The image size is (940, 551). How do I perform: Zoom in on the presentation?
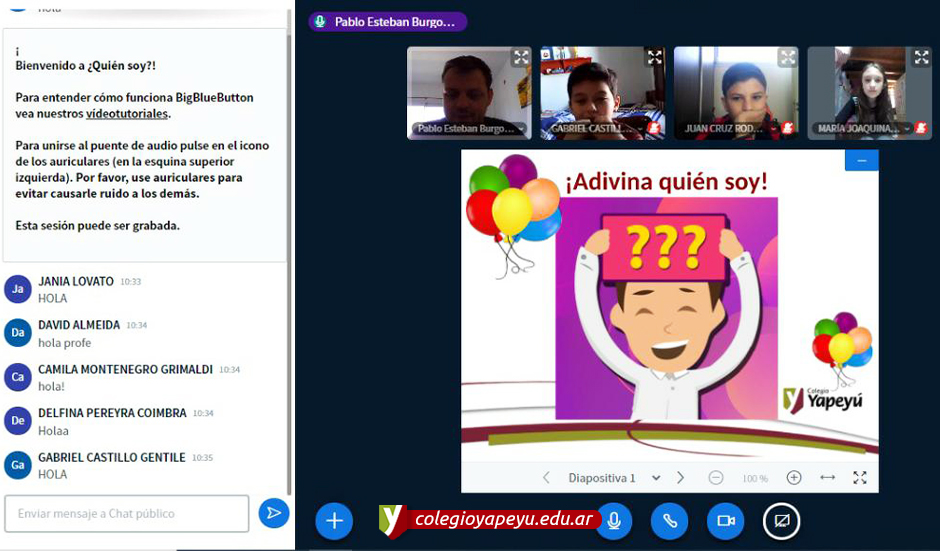click(794, 478)
